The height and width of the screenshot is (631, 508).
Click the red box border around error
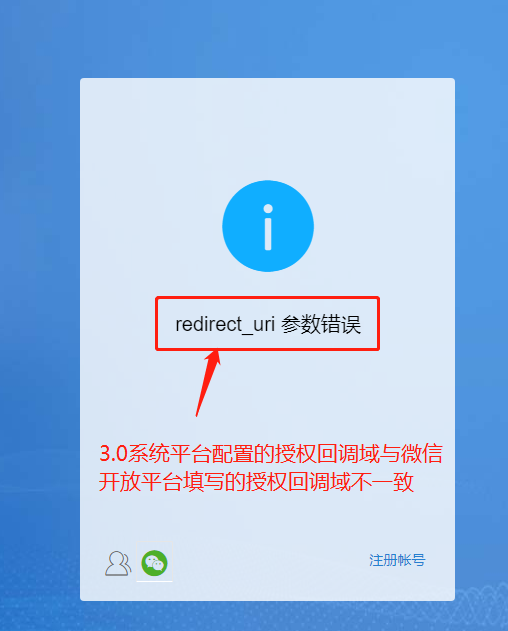click(x=268, y=298)
